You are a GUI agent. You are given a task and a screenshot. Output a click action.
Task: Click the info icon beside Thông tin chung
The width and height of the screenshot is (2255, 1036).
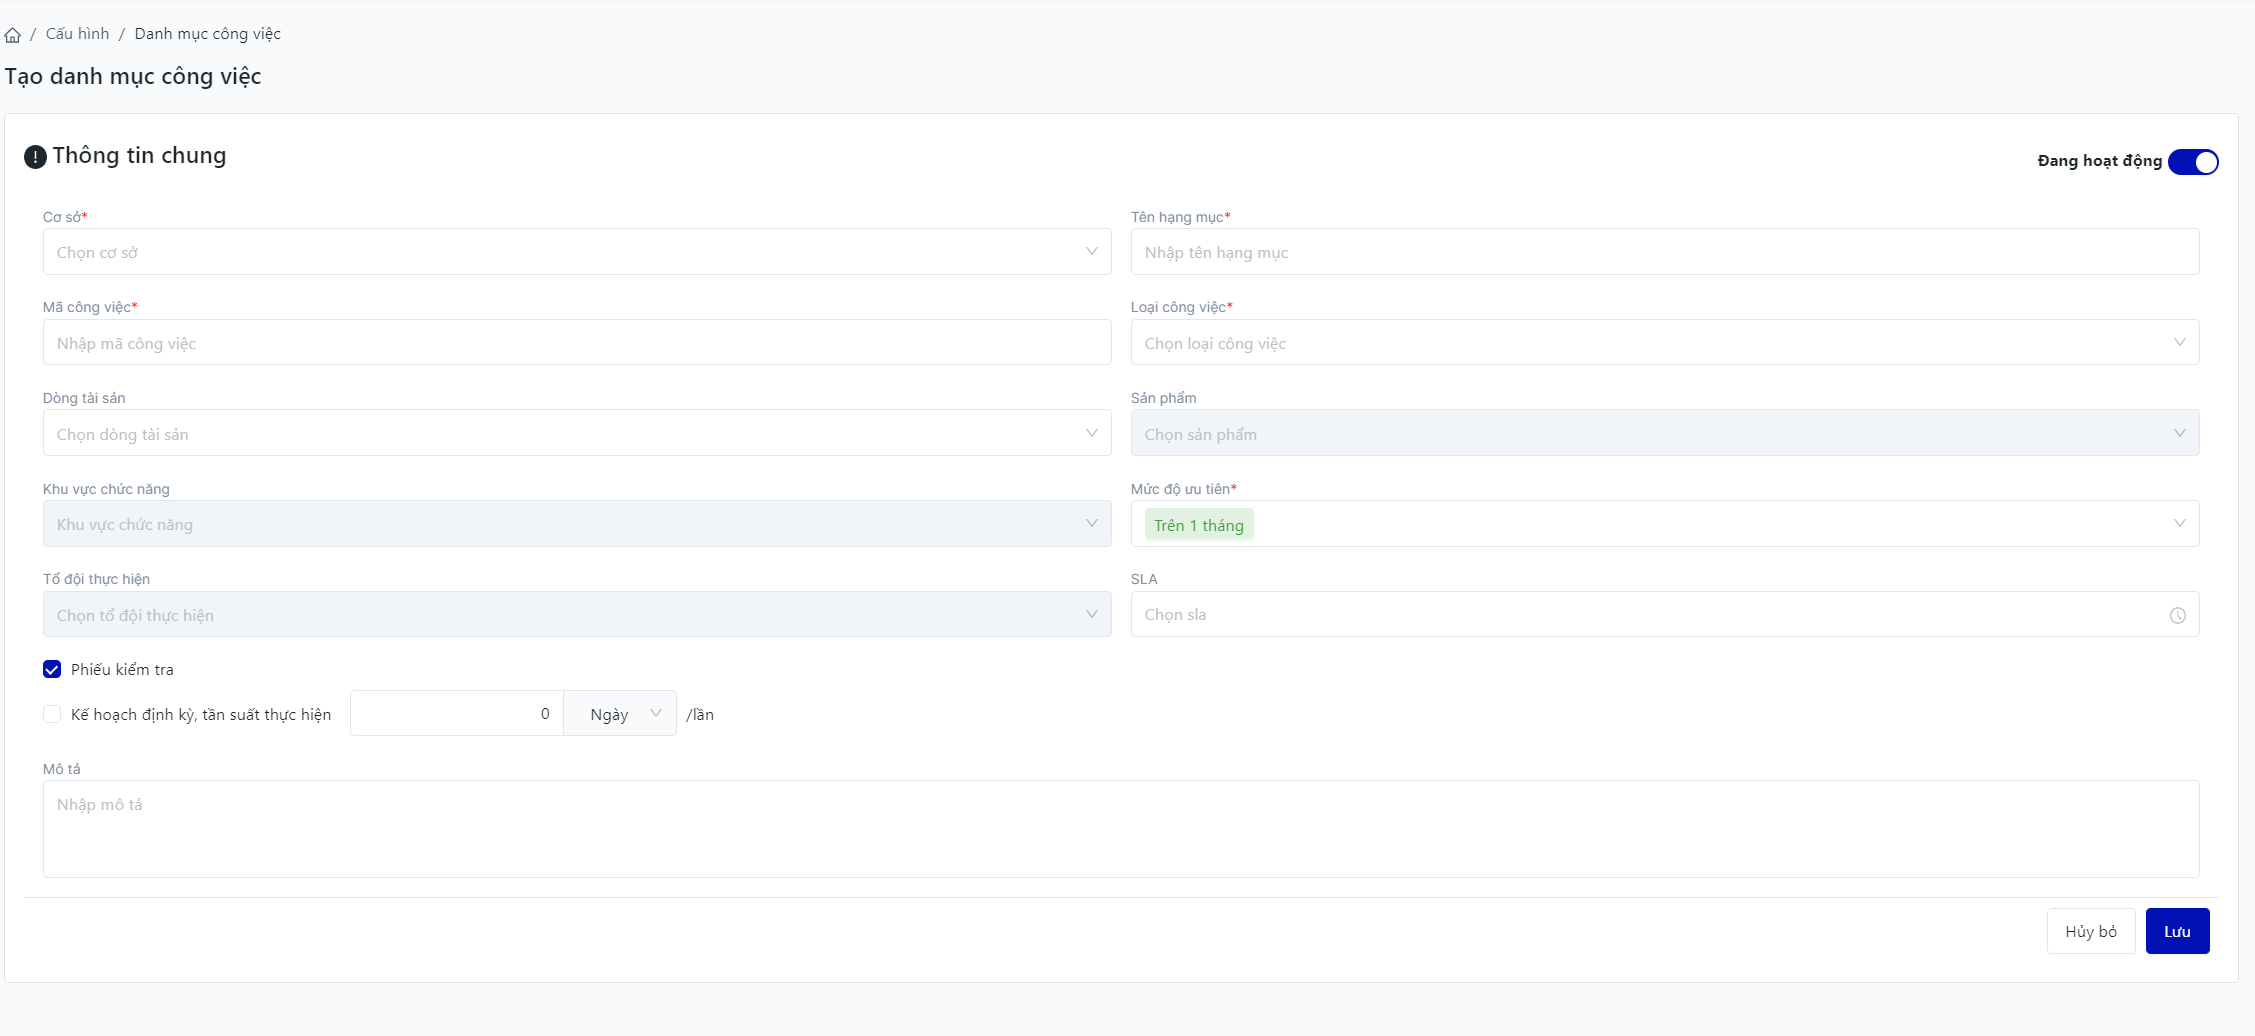coord(35,157)
